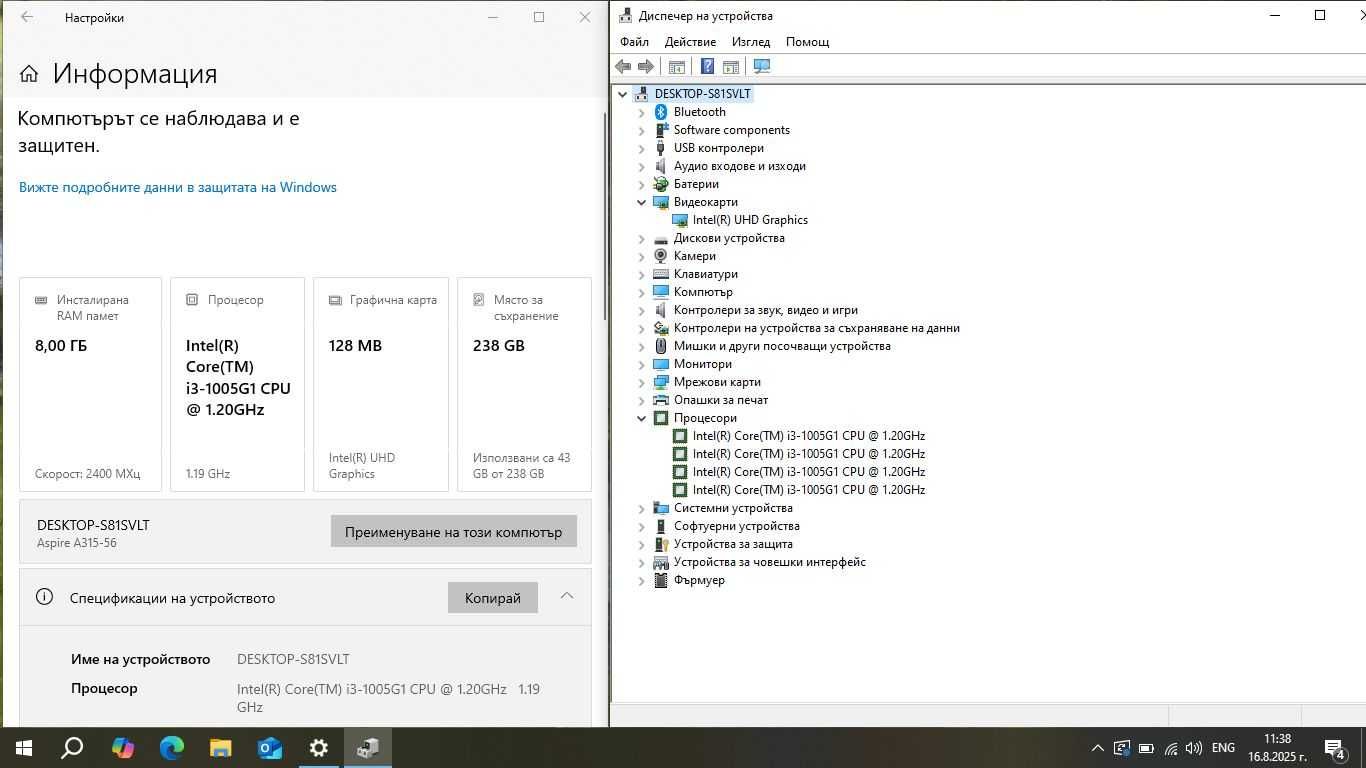Switch to Device Manager taskbar icon
Screen dimensions: 1366x768
pyautogui.click(x=367, y=748)
